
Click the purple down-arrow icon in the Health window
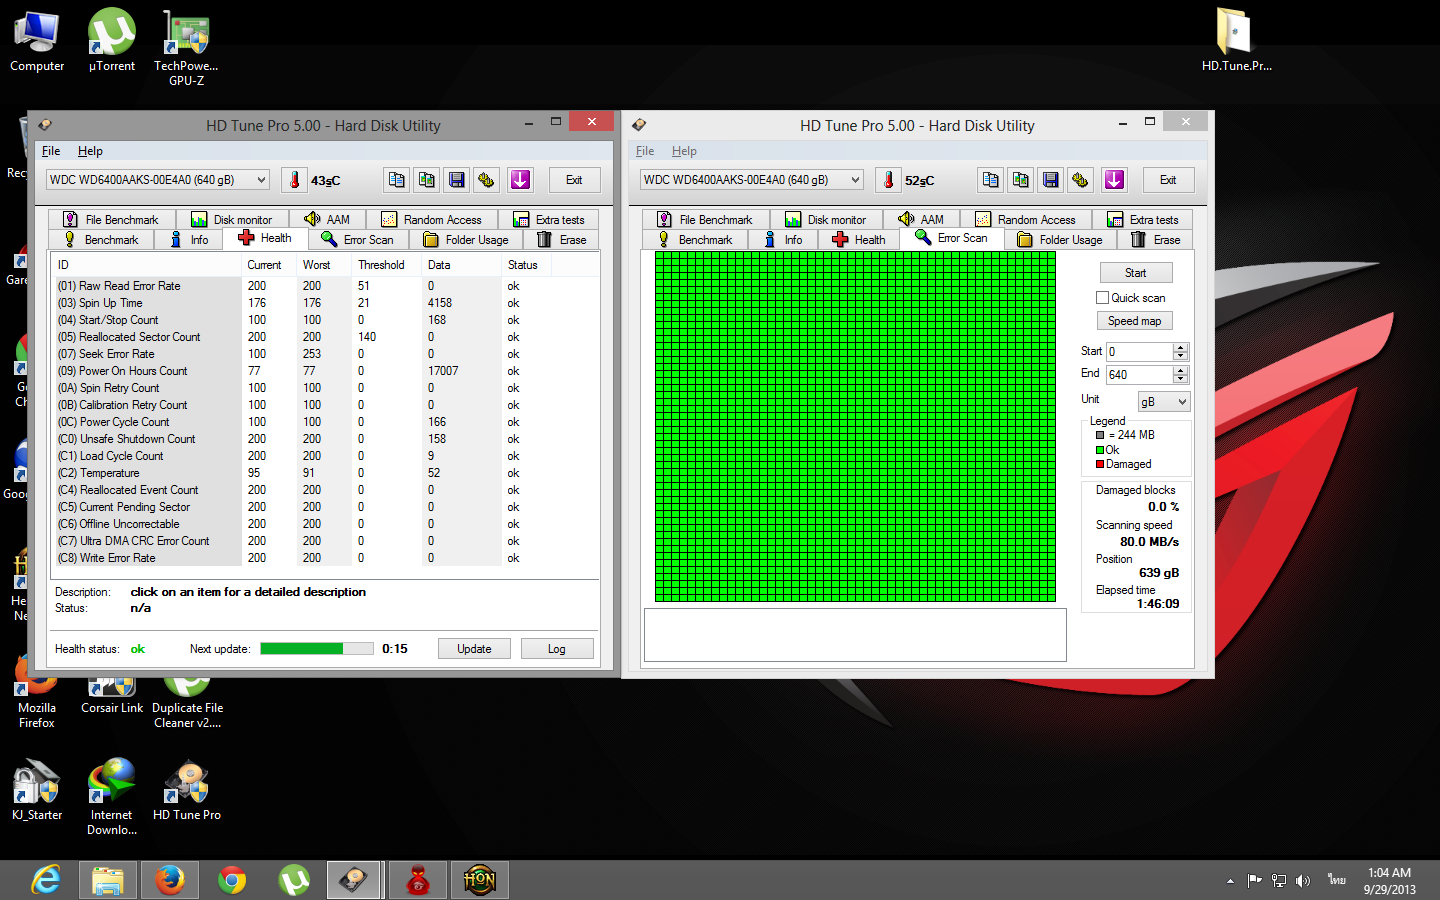(520, 180)
